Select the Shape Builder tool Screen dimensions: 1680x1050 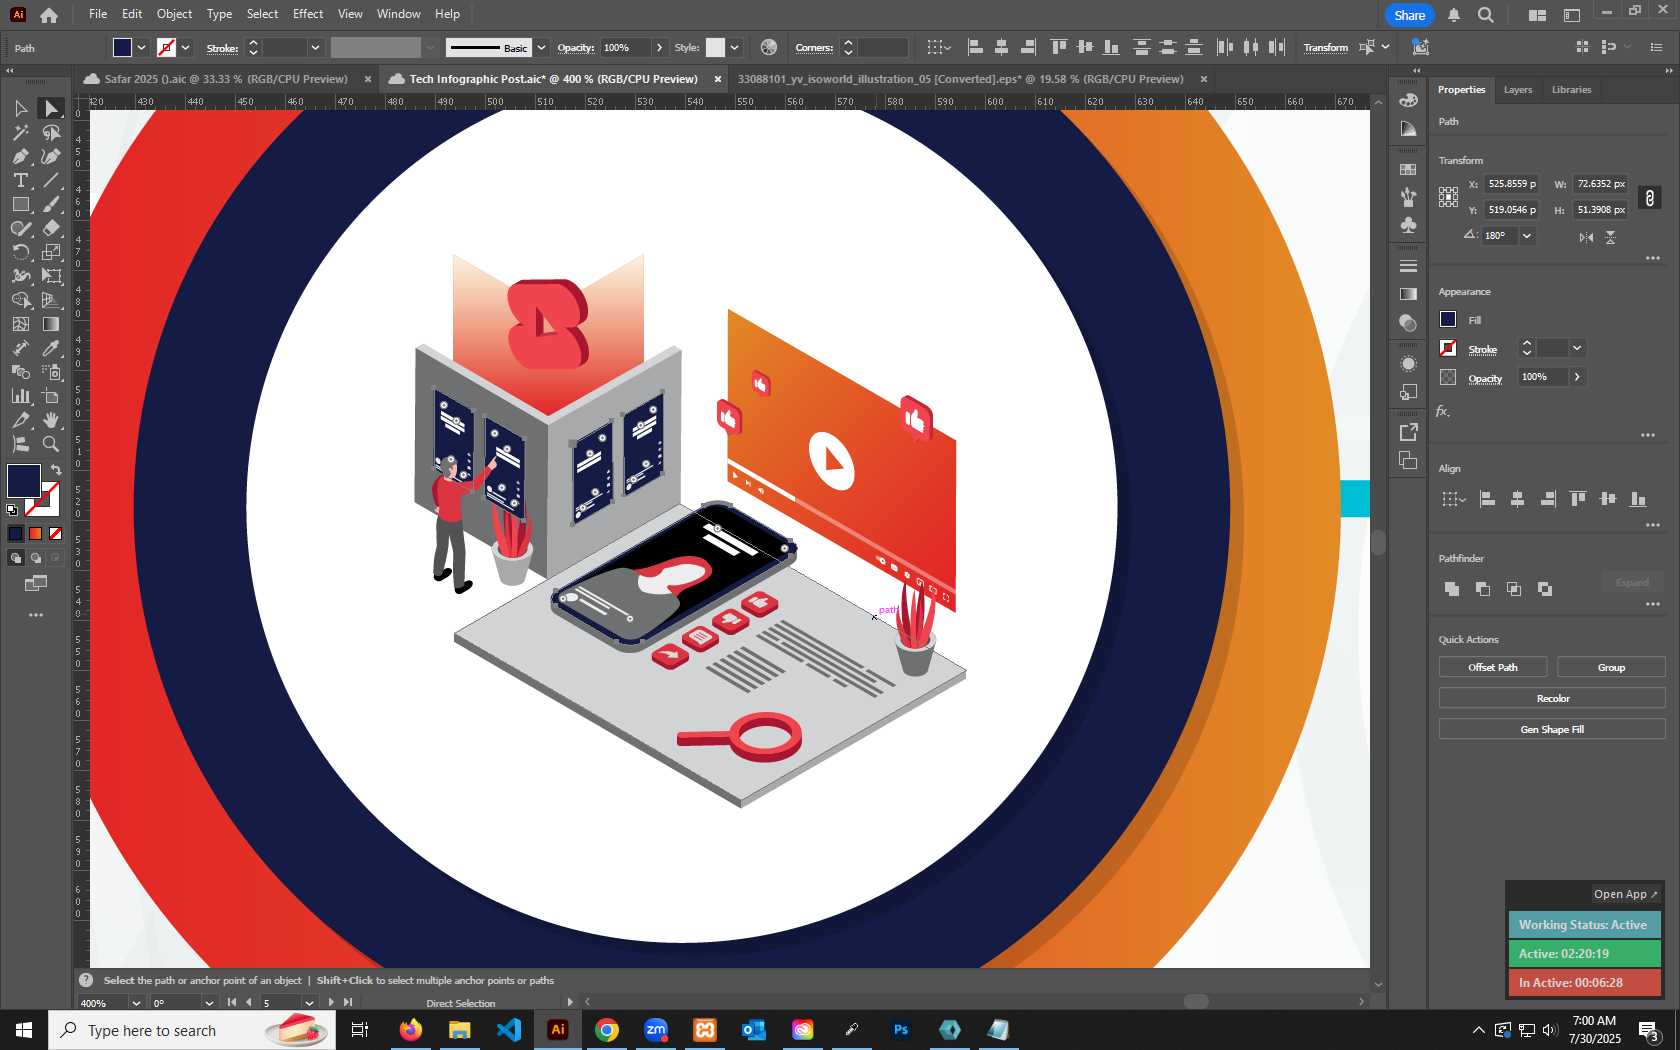[x=20, y=300]
